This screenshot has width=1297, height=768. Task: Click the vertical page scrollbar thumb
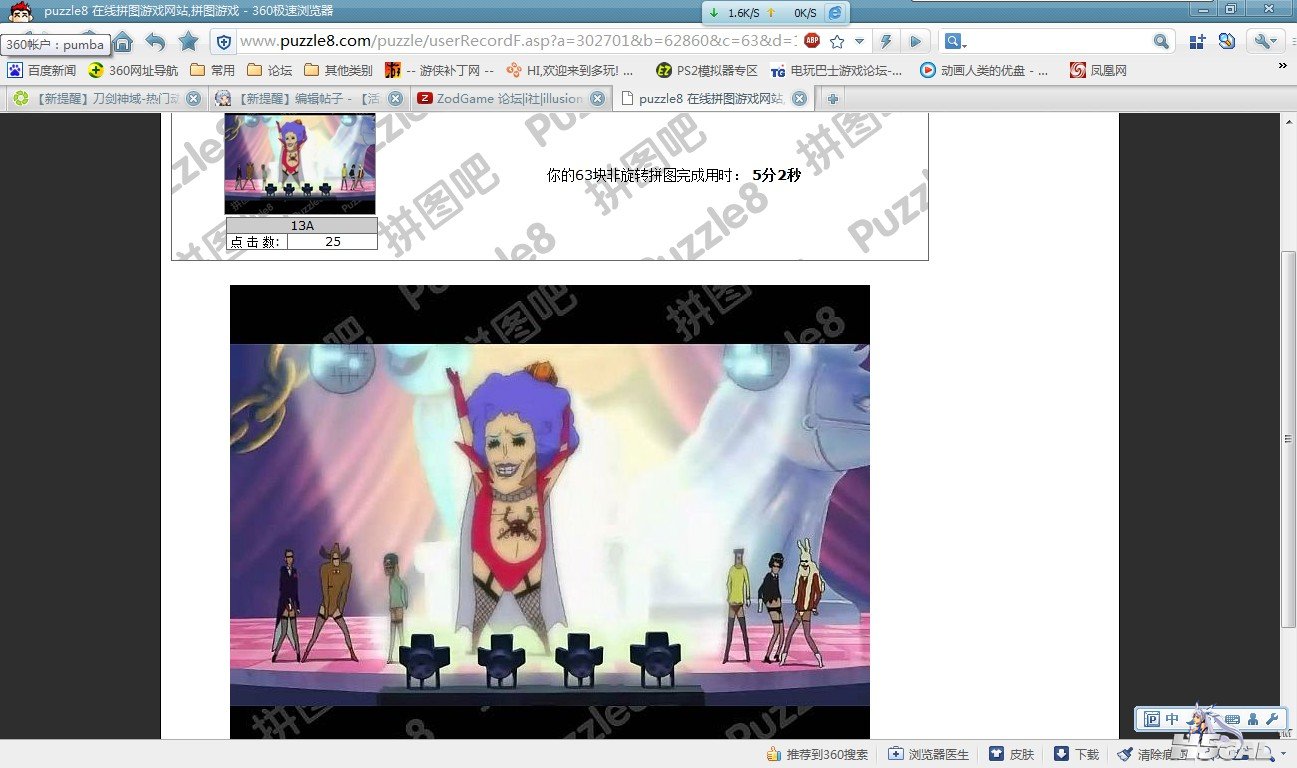[1288, 438]
